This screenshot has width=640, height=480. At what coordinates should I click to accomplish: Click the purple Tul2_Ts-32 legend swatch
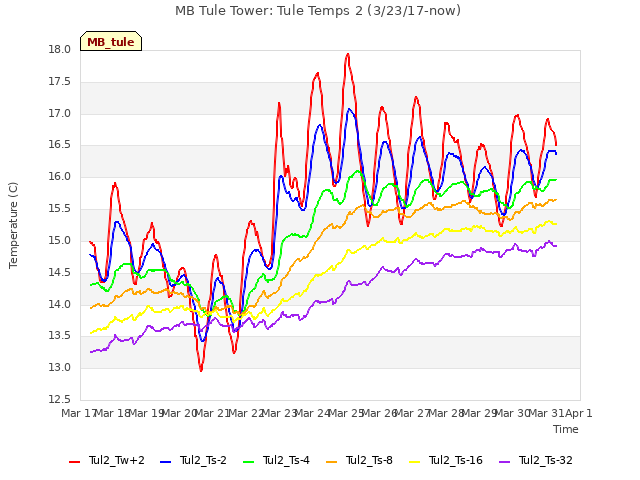point(504,461)
